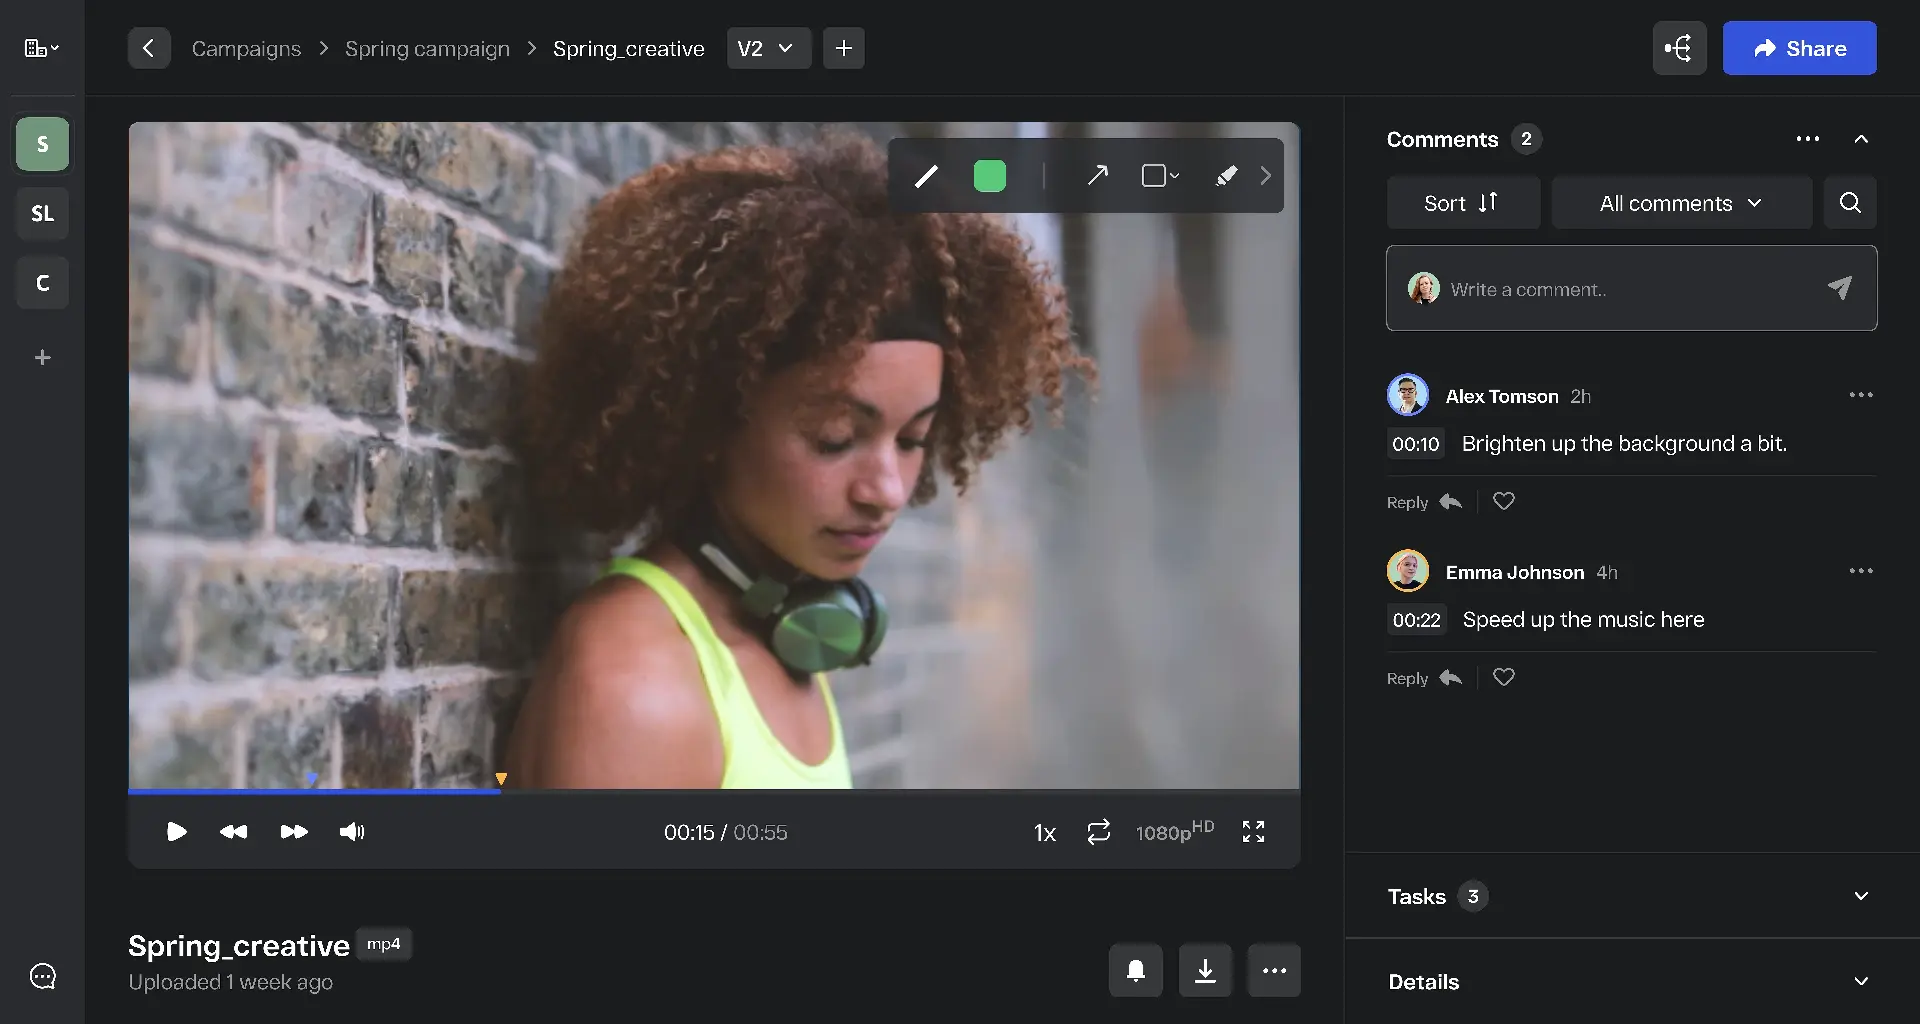Select the pencil drawing tool
The image size is (1920, 1024).
(926, 176)
